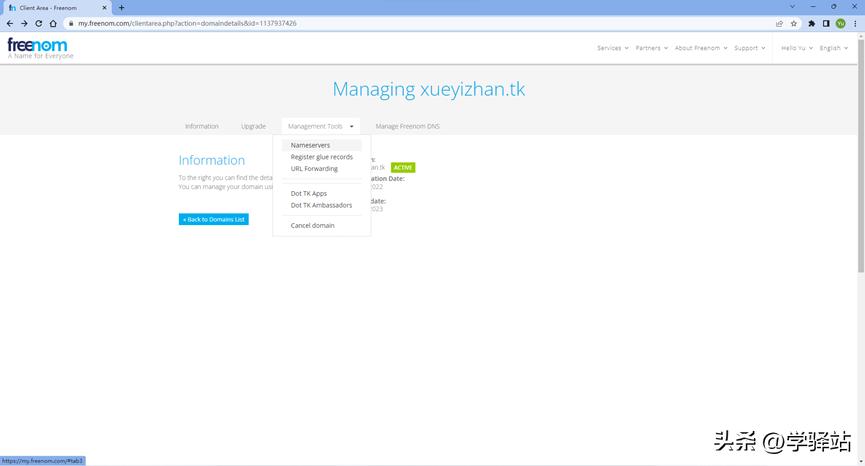This screenshot has width=865, height=466.
Task: Click the blue Information section heading
Action: click(x=212, y=160)
